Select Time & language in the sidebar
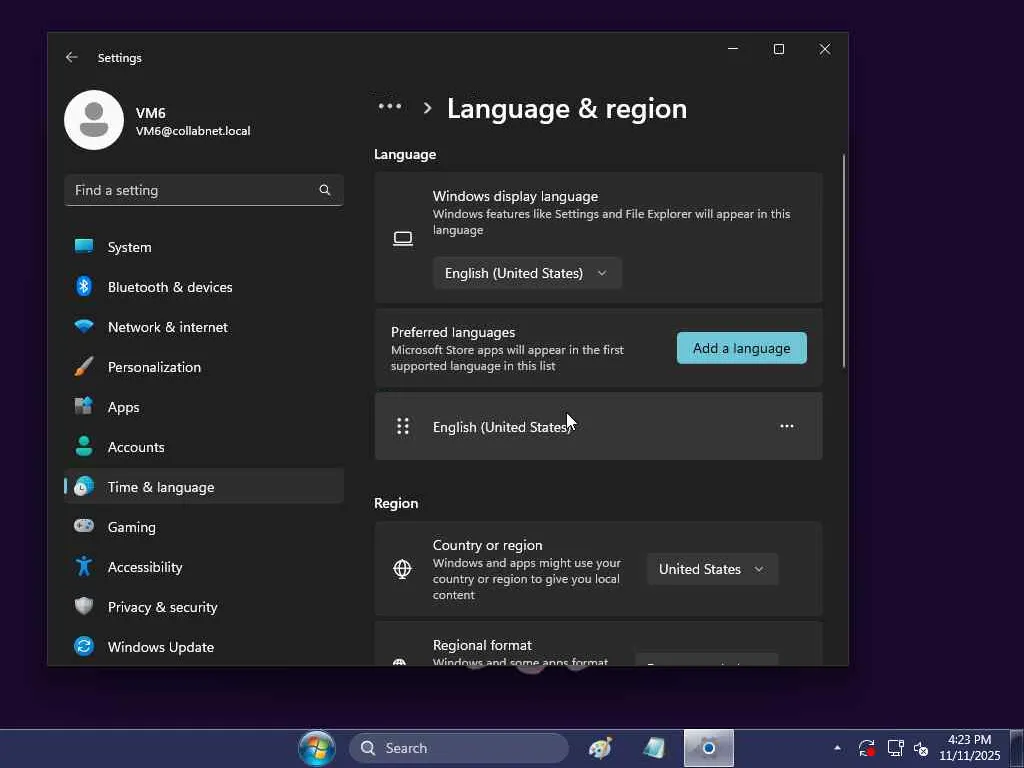This screenshot has height=768, width=1024. tap(204, 487)
